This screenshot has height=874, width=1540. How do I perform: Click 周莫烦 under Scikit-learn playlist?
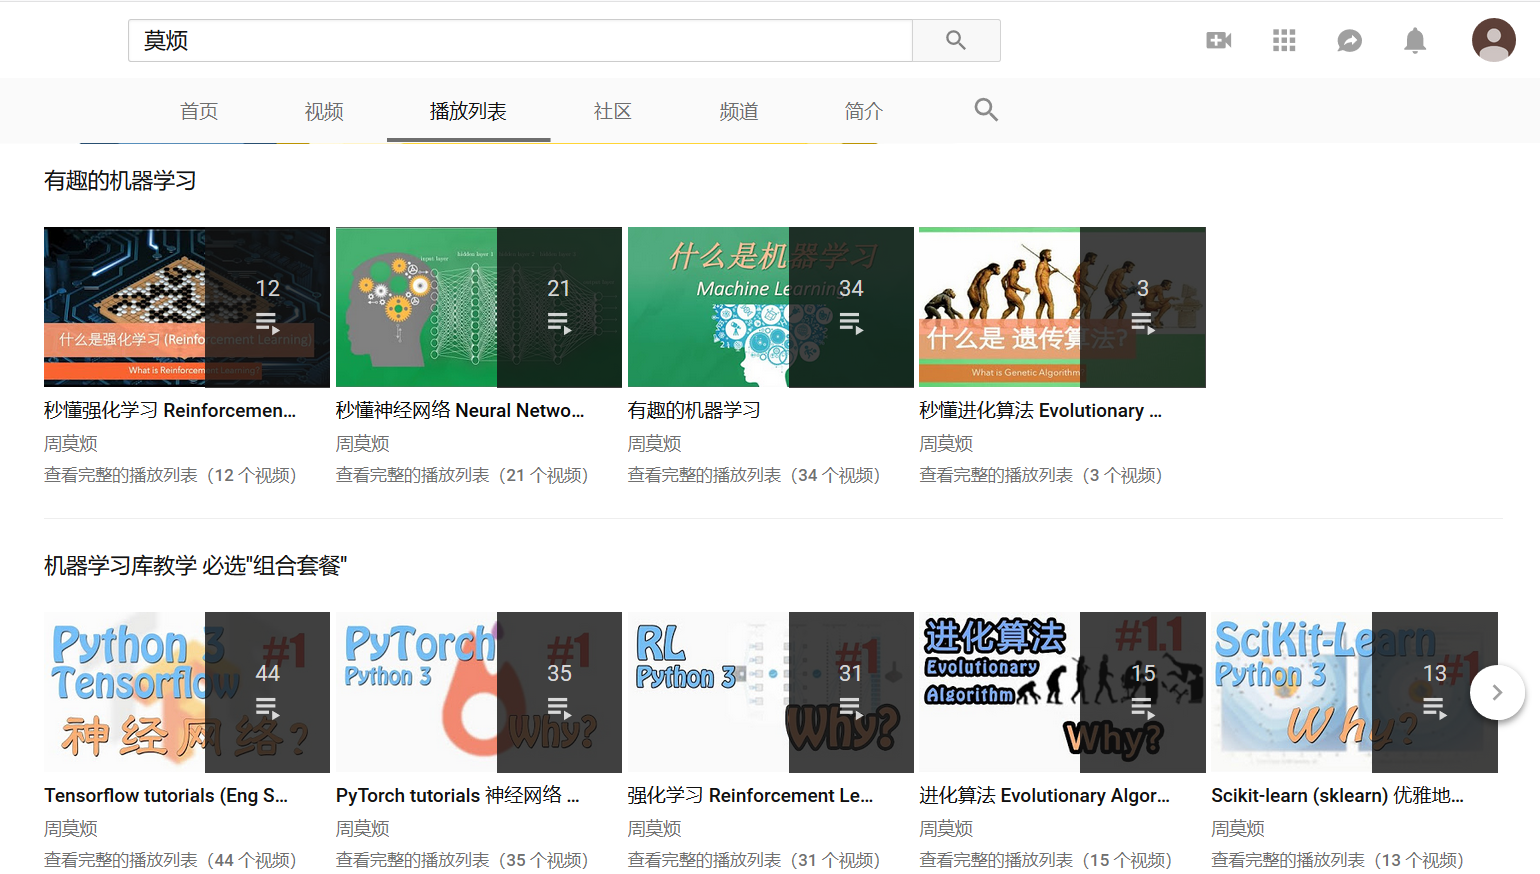(x=1239, y=828)
